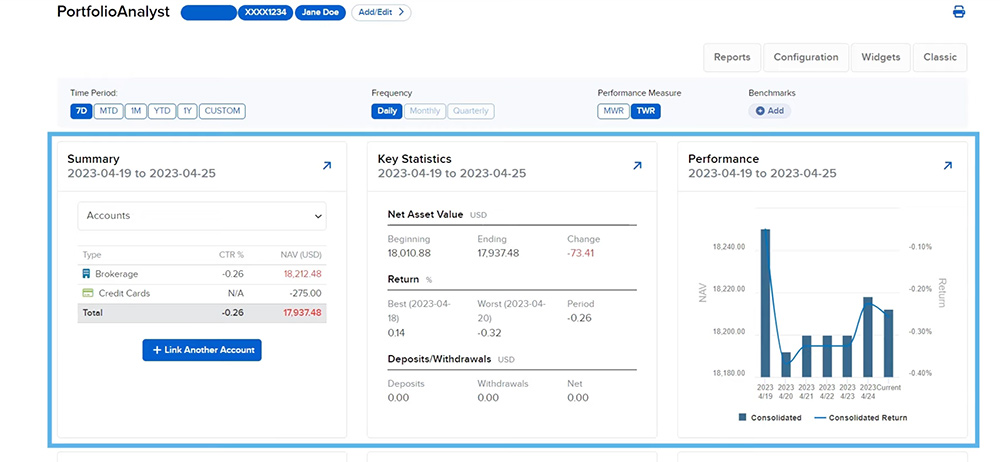Expand the Performance widget arrow icon
This screenshot has width=1000, height=462.
(x=948, y=165)
